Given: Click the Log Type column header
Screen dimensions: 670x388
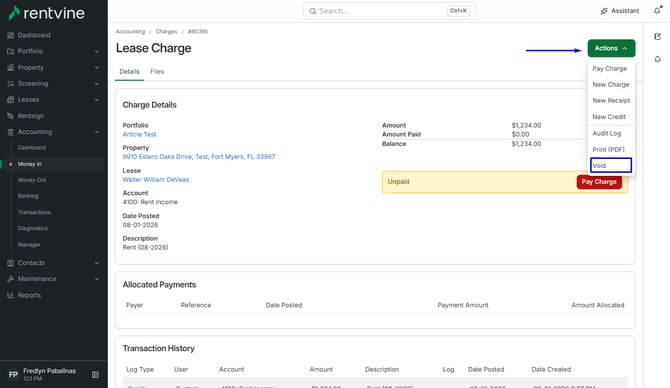Looking at the screenshot, I should [x=140, y=369].
